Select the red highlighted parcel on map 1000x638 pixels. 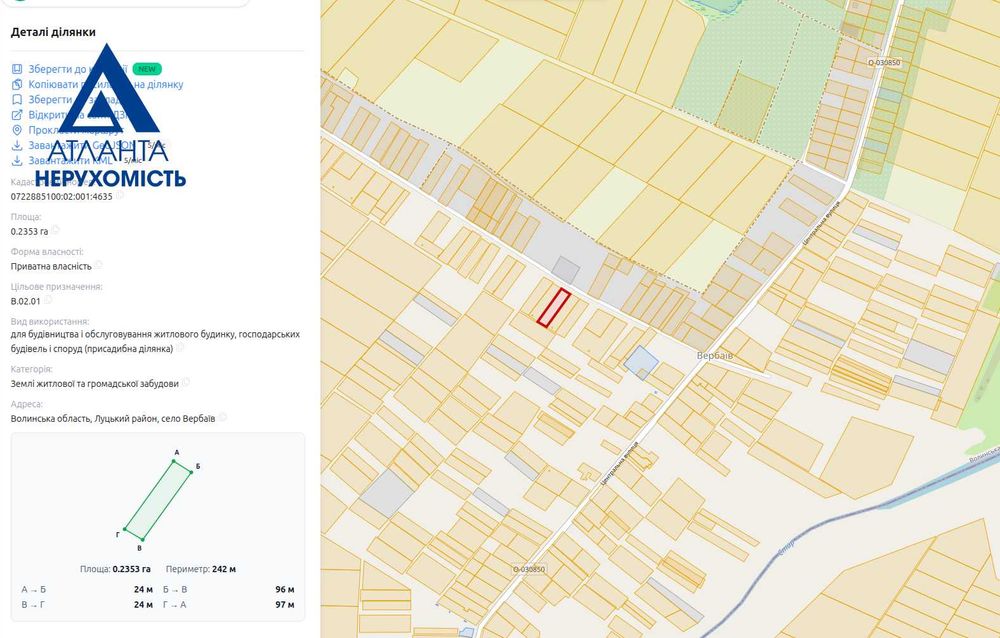pyautogui.click(x=553, y=308)
